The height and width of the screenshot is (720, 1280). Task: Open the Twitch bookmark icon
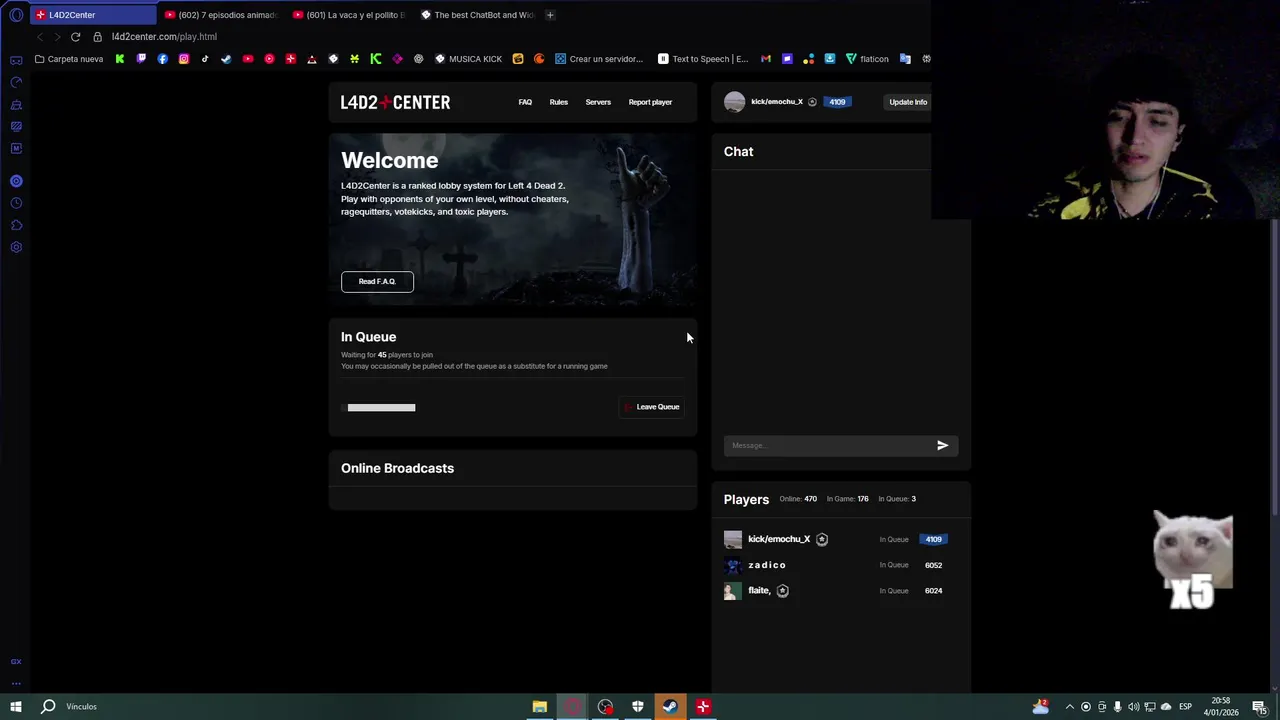coord(141,59)
